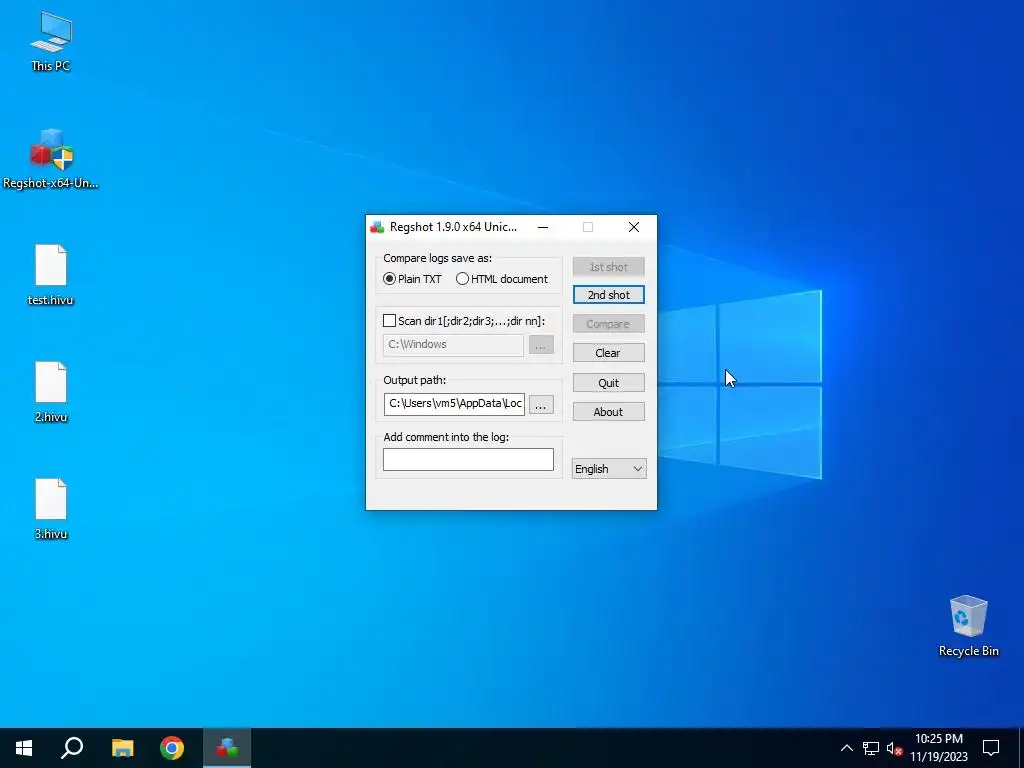Select HTML document radio option
Screen dimensions: 1024x768
[x=502, y=279]
